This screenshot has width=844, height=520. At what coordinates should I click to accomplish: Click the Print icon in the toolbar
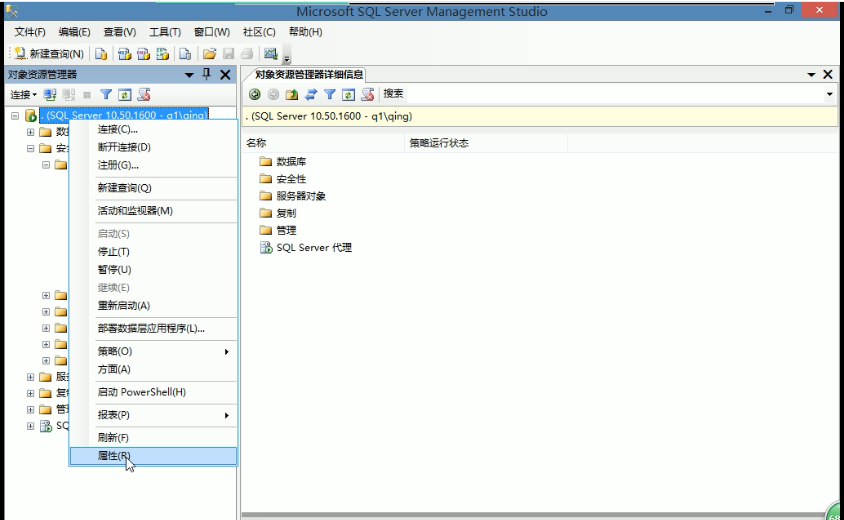pyautogui.click(x=247, y=53)
